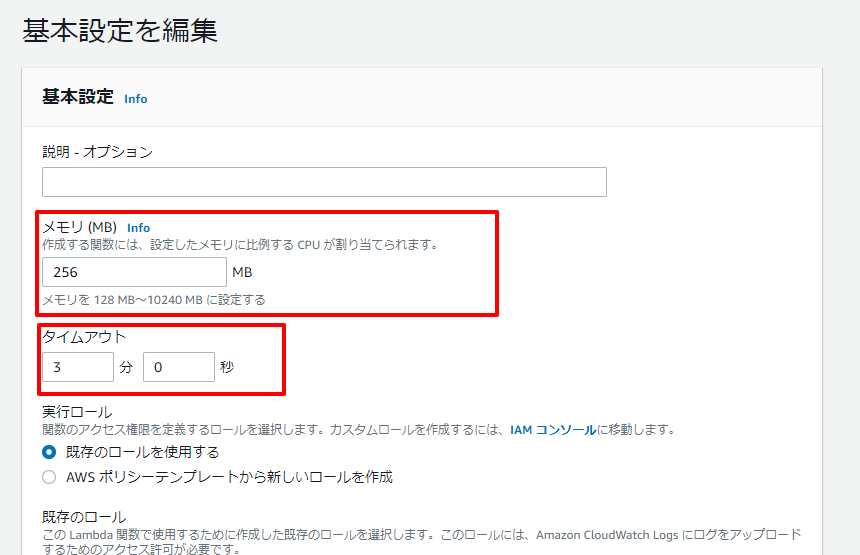Click the timeout seconds field showing 0
The image size is (860, 555).
tap(179, 367)
